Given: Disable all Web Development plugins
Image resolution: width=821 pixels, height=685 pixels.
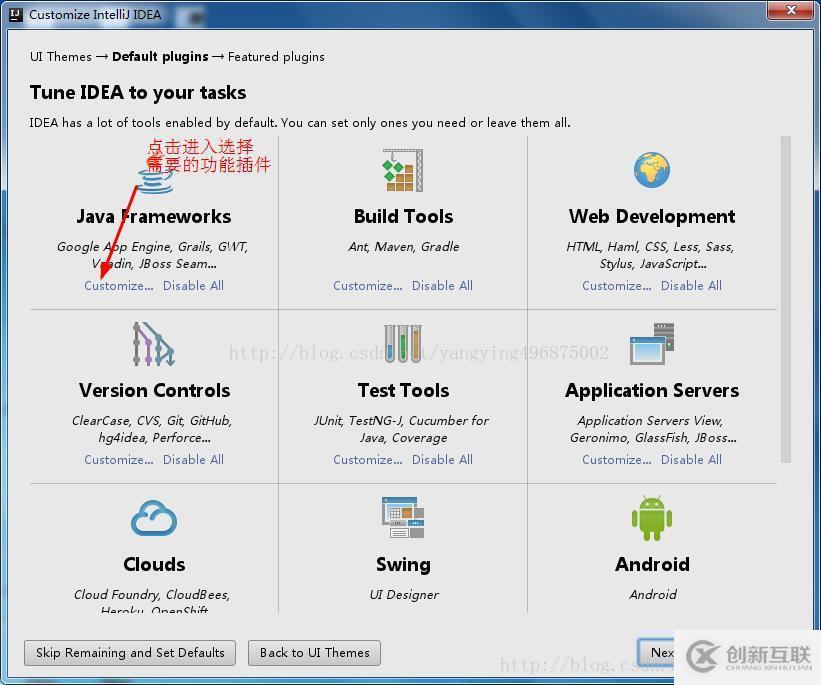Looking at the screenshot, I should (x=691, y=286).
